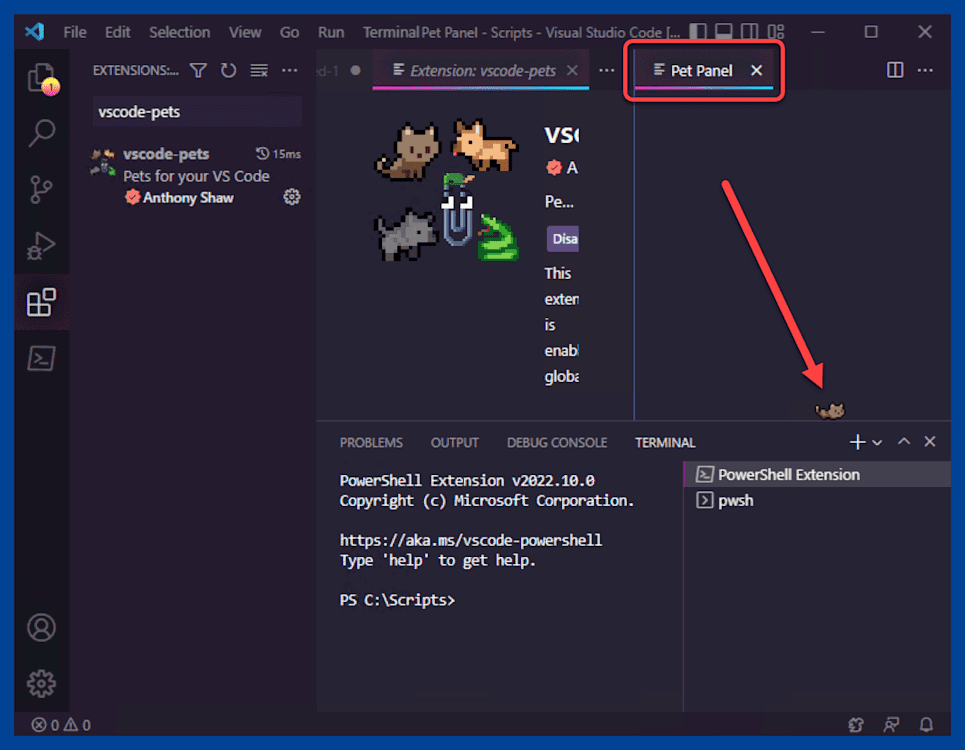965x750 pixels.
Task: Open the Run menu
Action: [330, 31]
